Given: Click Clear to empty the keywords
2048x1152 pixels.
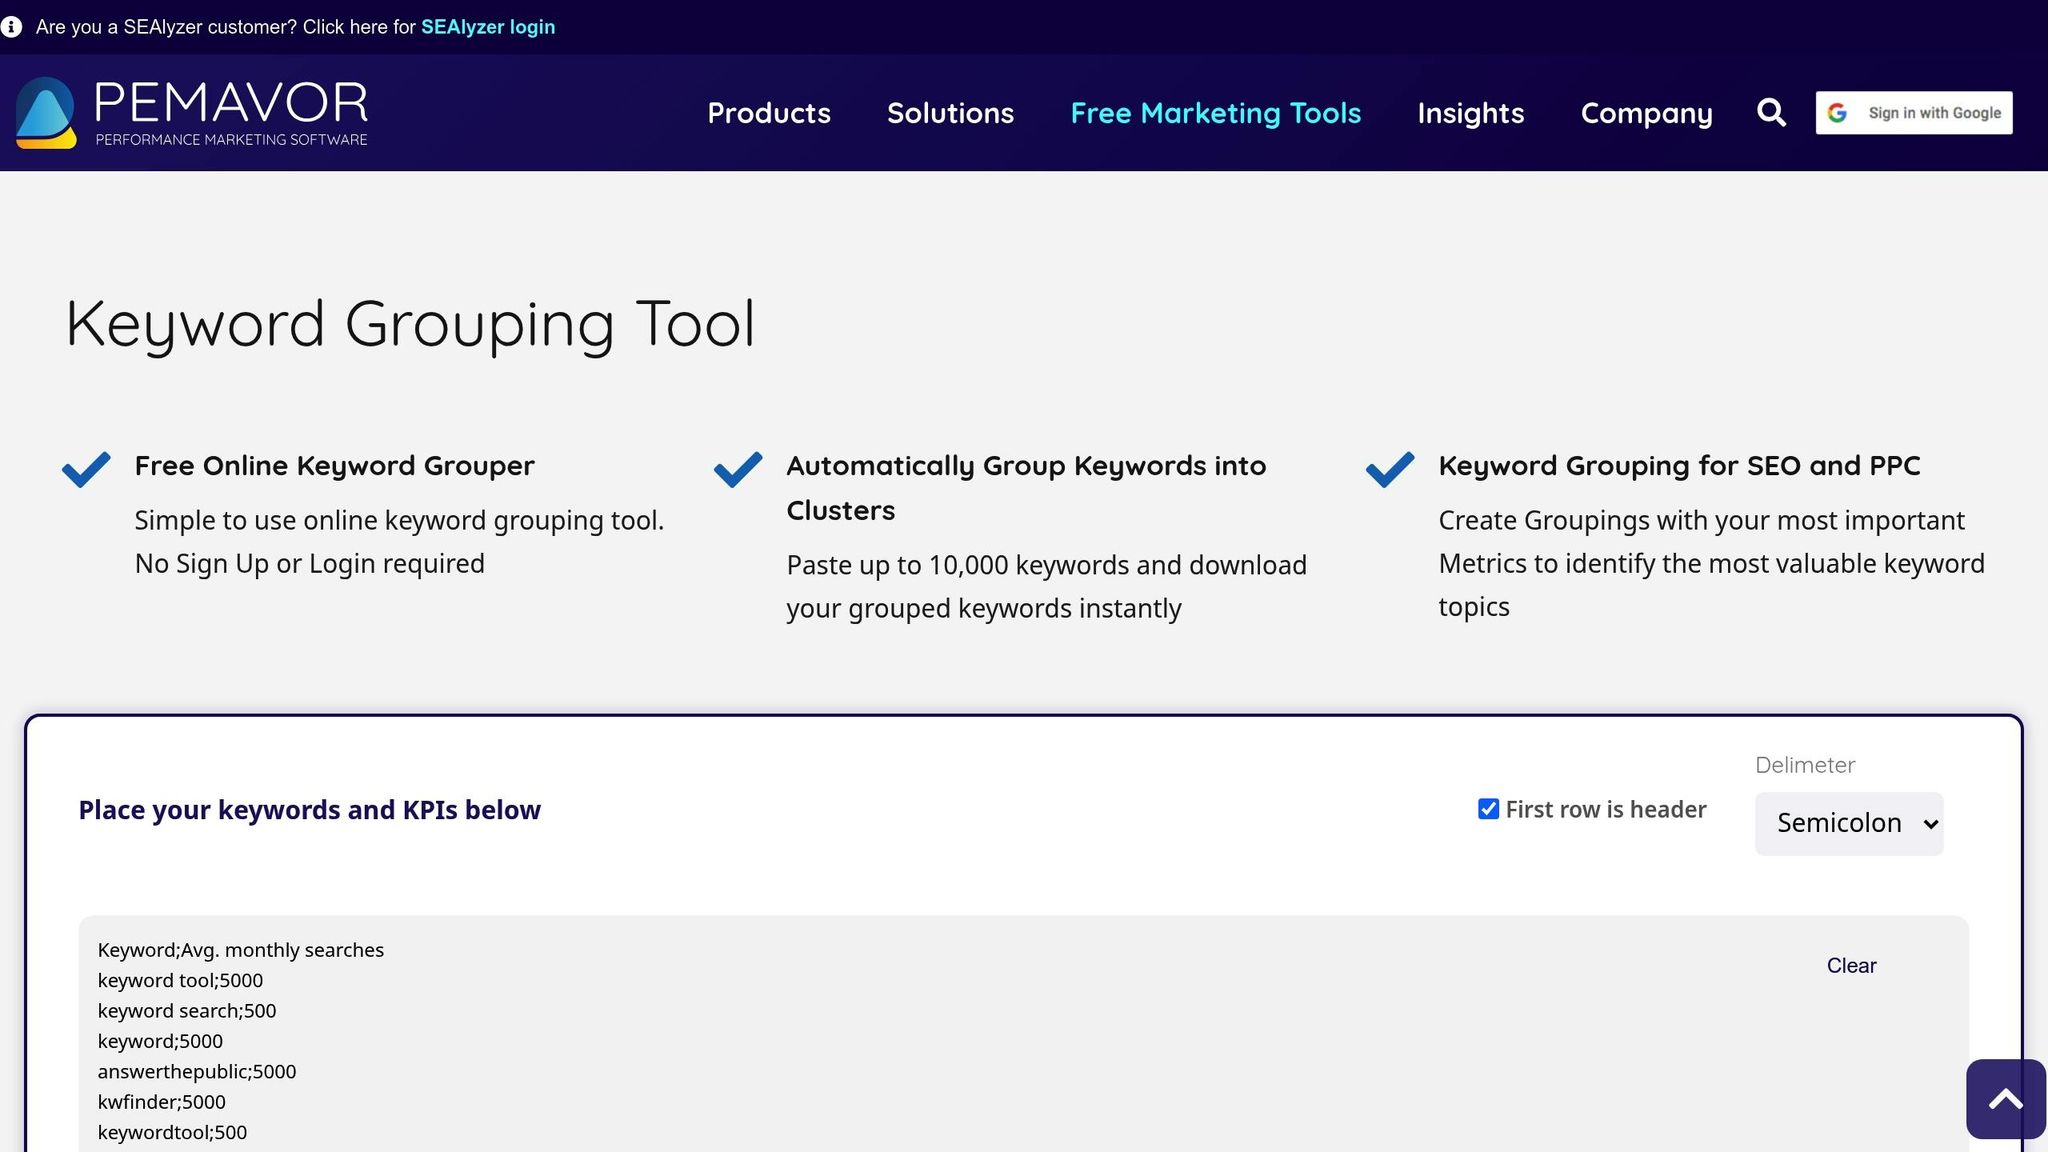Looking at the screenshot, I should 1851,966.
